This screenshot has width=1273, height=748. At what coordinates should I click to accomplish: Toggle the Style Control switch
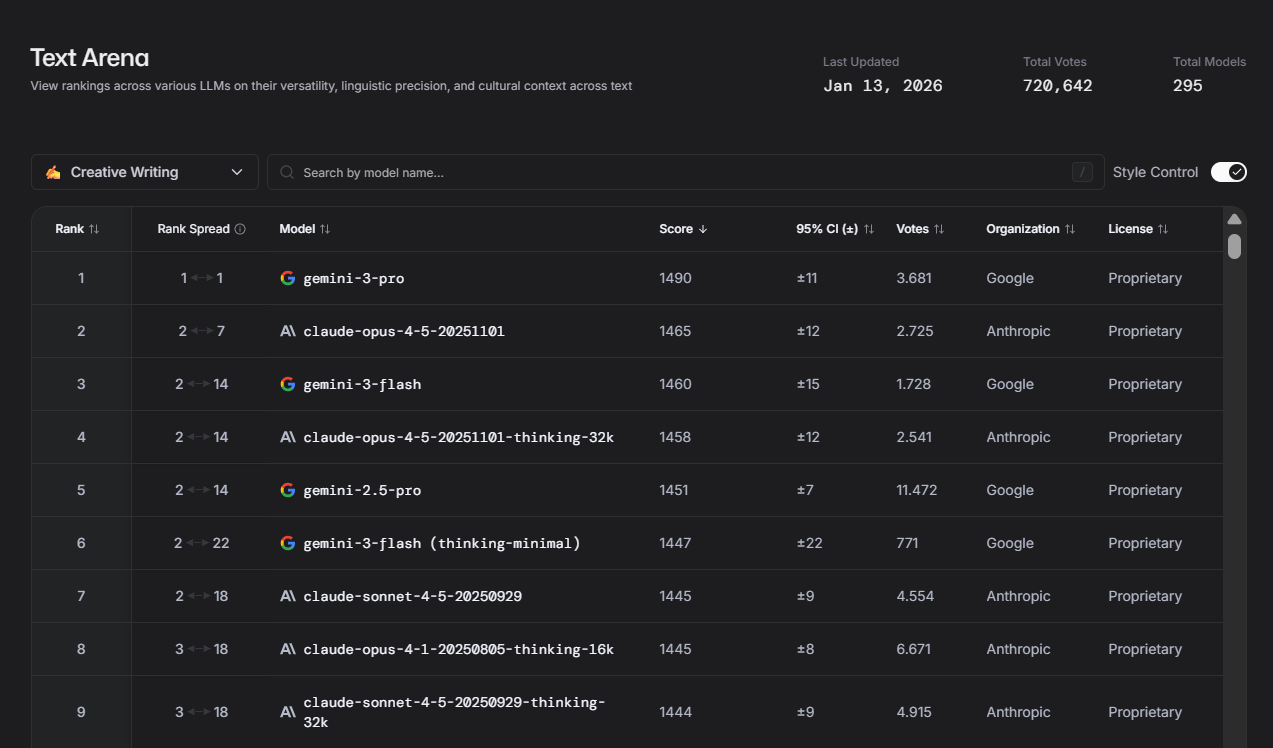point(1229,172)
